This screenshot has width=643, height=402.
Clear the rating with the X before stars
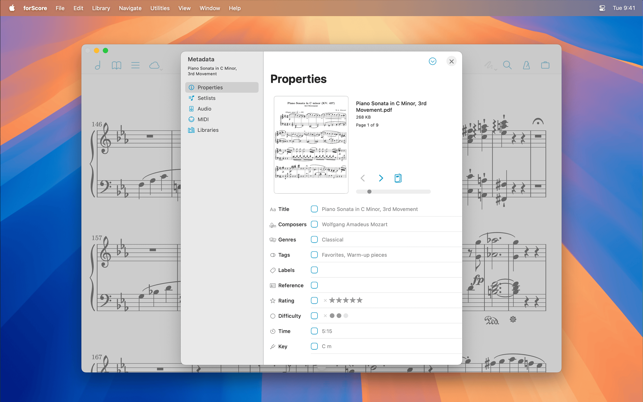pyautogui.click(x=325, y=301)
